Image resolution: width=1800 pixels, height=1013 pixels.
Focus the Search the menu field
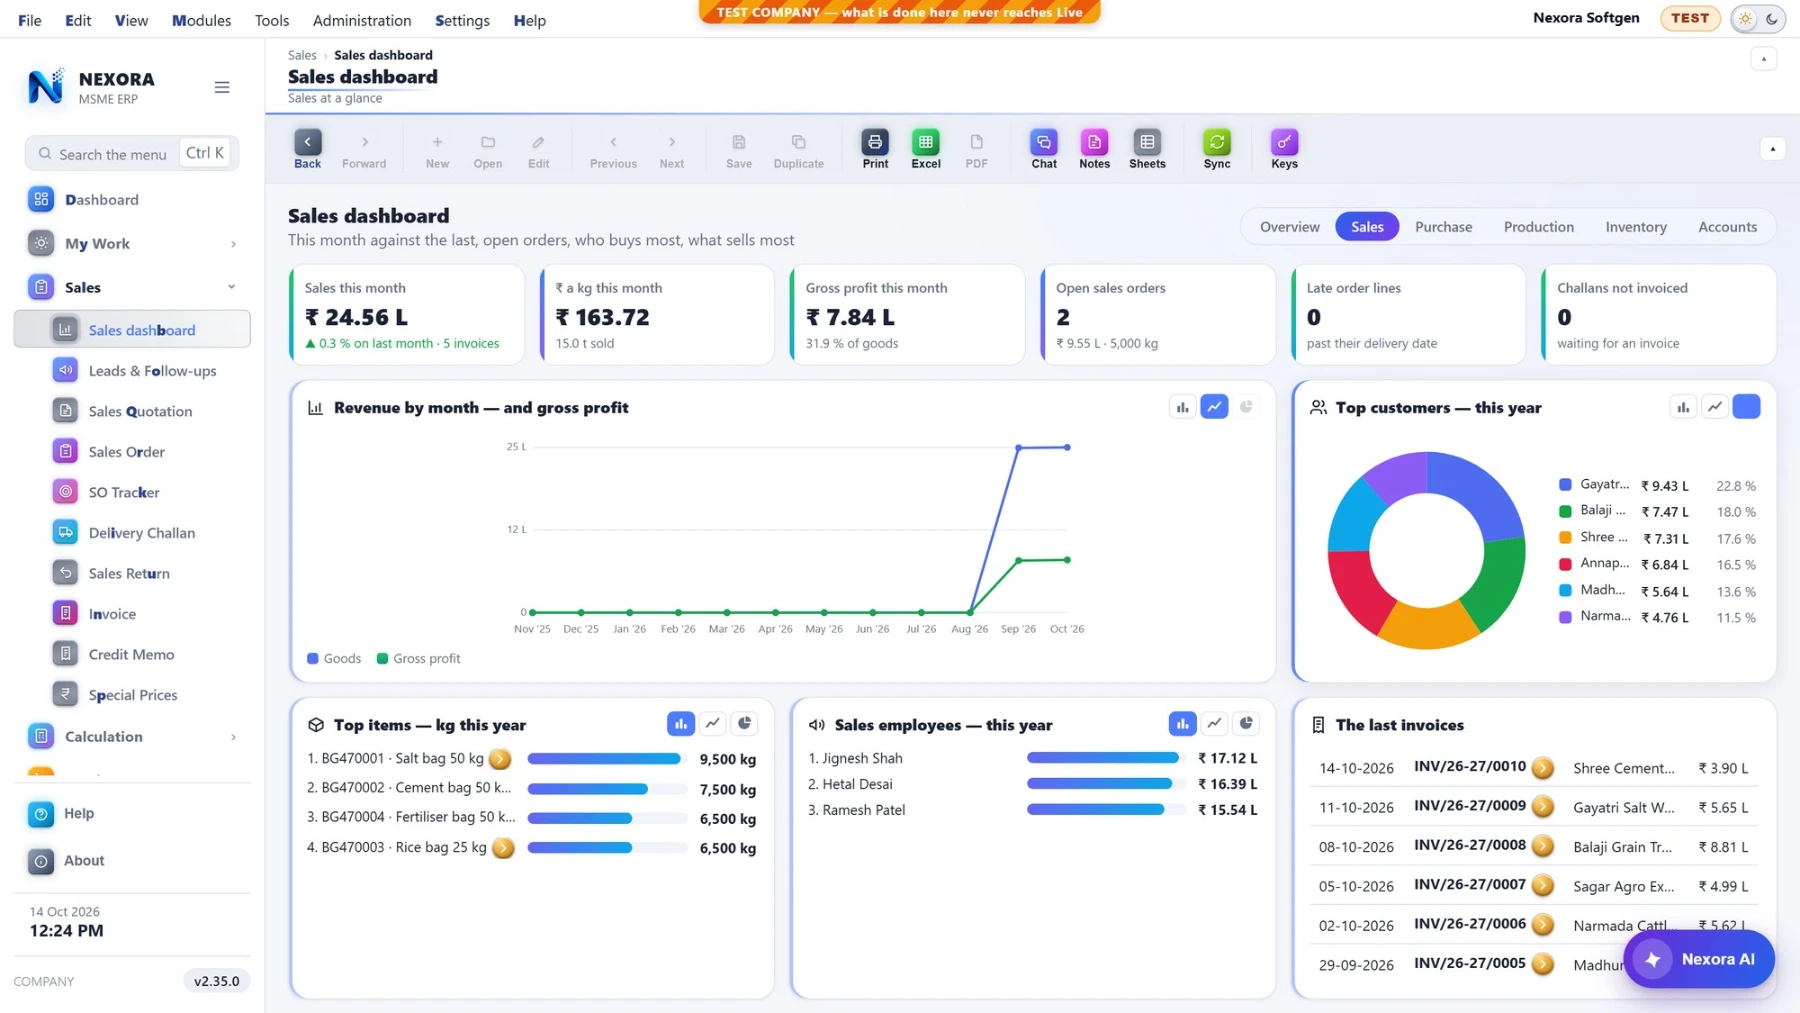click(x=132, y=153)
